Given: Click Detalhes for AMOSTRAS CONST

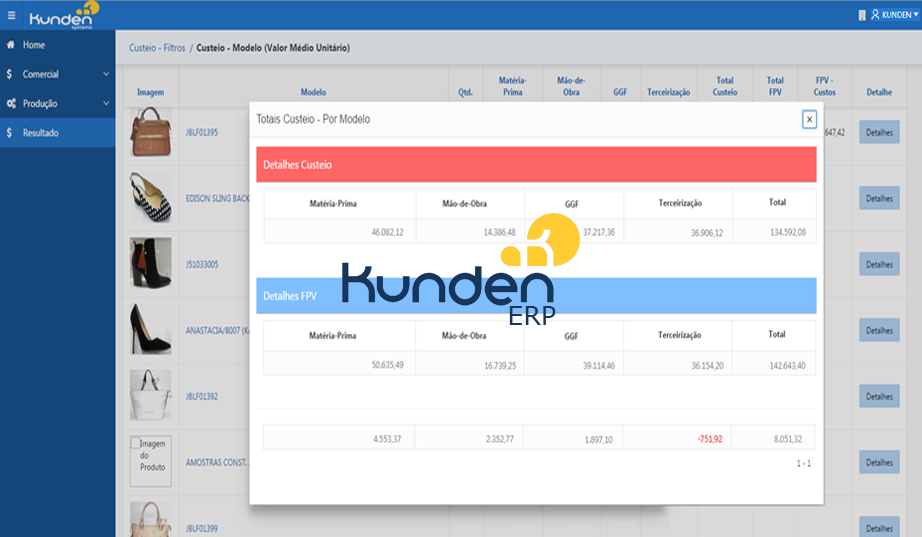Looking at the screenshot, I should pos(879,462).
